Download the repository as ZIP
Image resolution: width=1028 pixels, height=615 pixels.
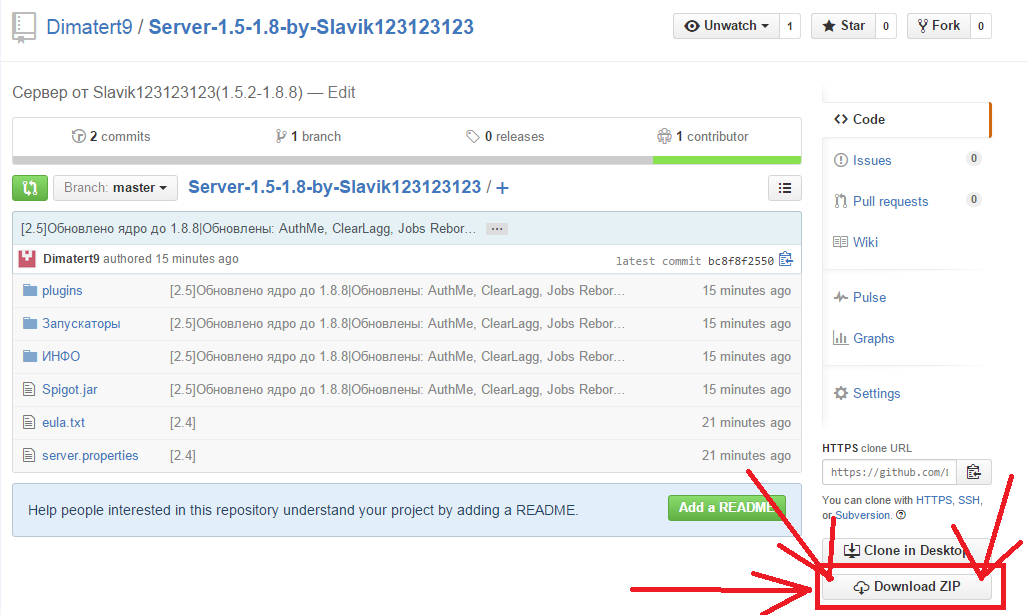click(907, 587)
